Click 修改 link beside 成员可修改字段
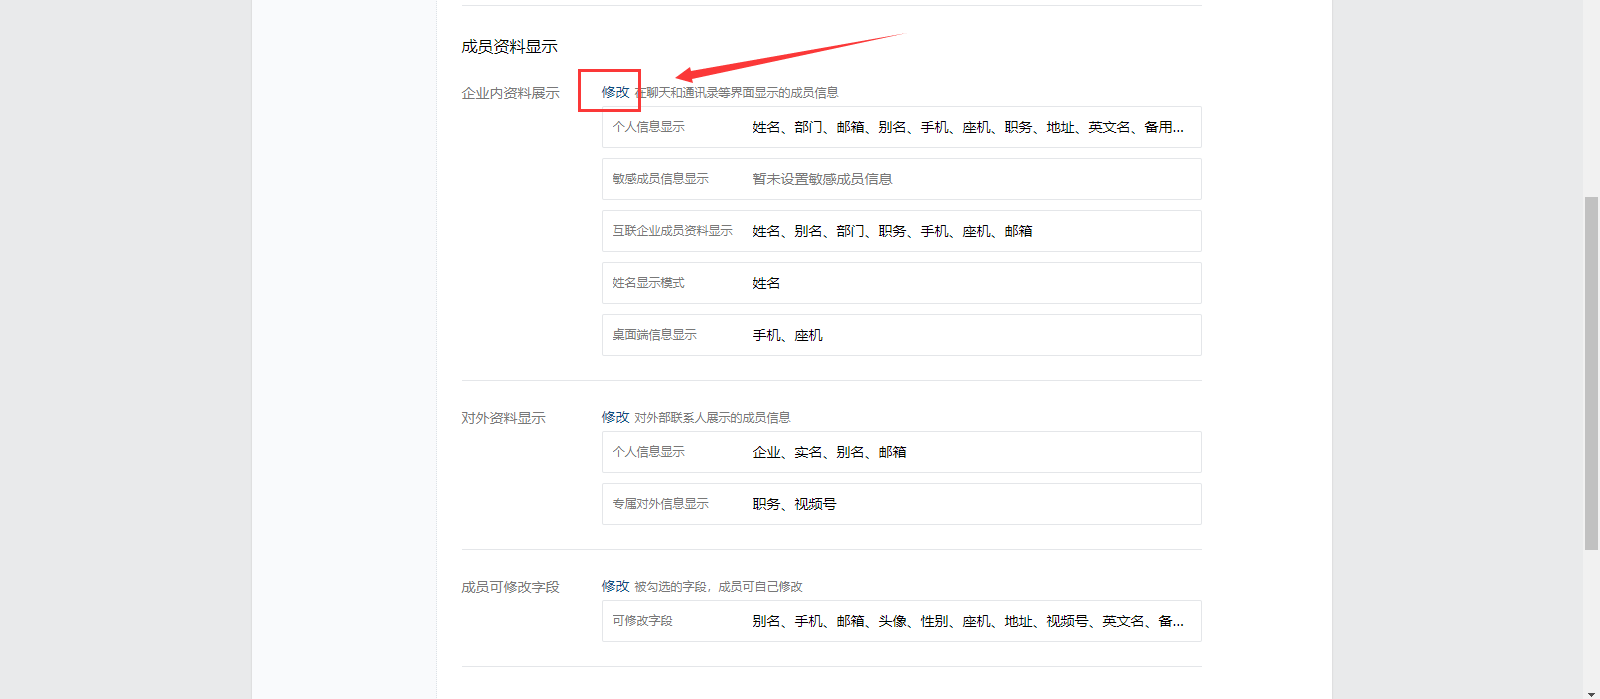This screenshot has width=1600, height=699. [615, 586]
